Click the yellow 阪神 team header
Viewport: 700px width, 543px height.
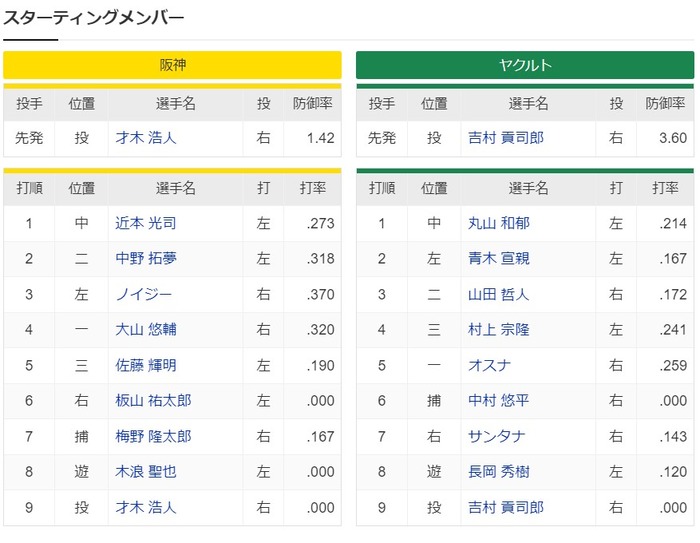[172, 65]
